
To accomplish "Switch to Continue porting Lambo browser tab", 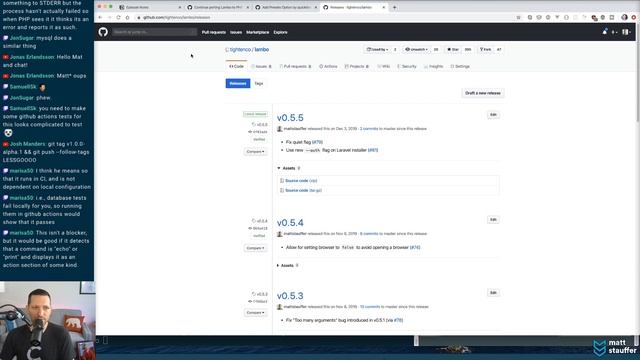I will click(218, 7).
